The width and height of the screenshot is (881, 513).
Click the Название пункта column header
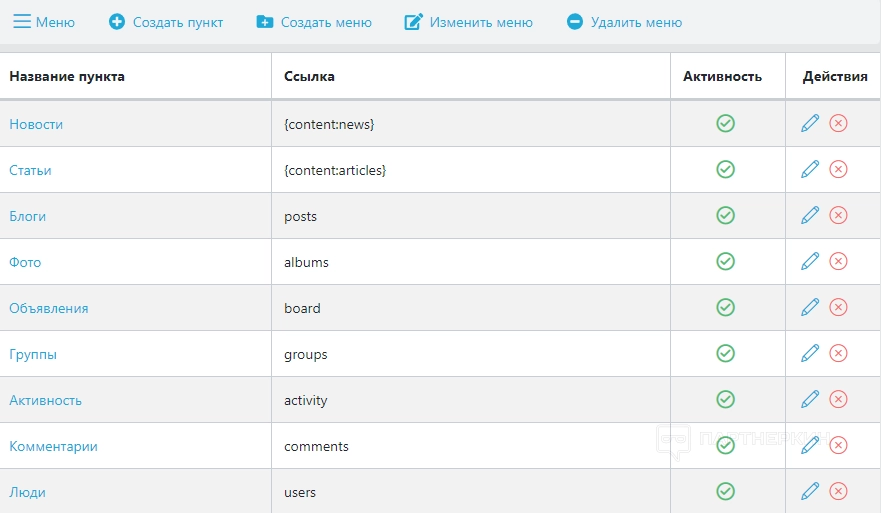[67, 76]
